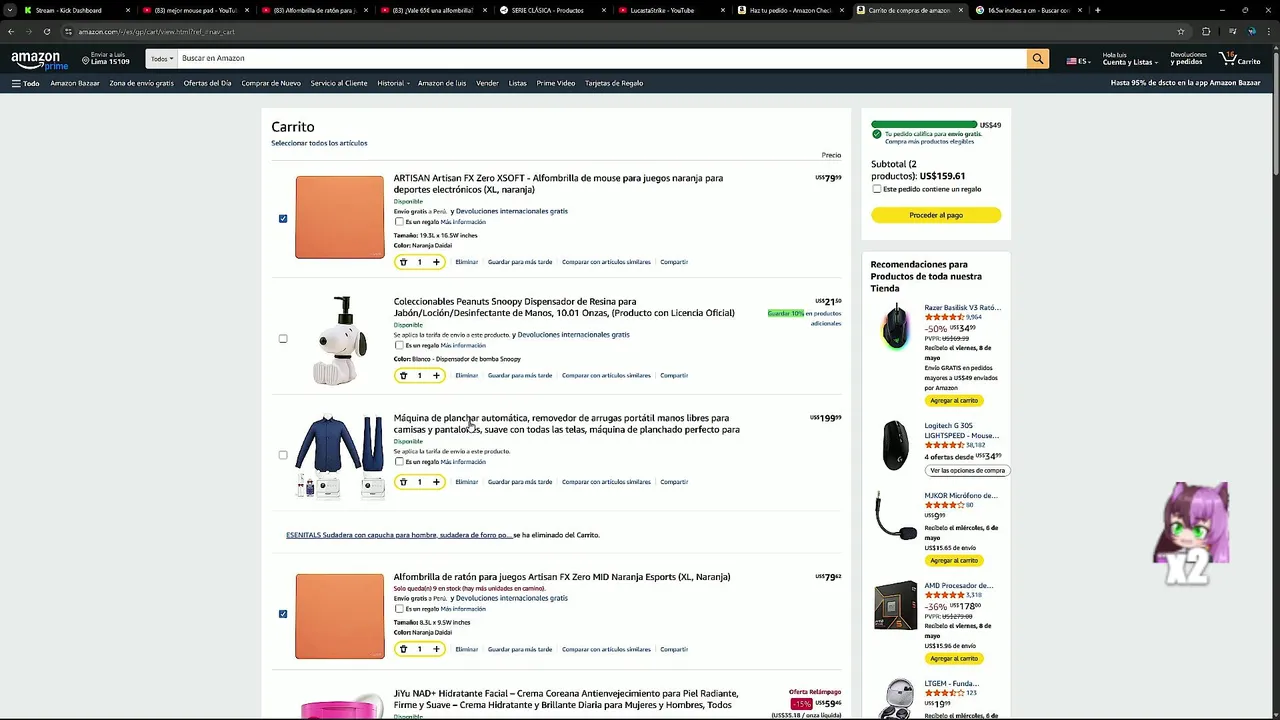1280x720 pixels.
Task: Click the orange search magnifier button
Action: pyautogui.click(x=1038, y=59)
